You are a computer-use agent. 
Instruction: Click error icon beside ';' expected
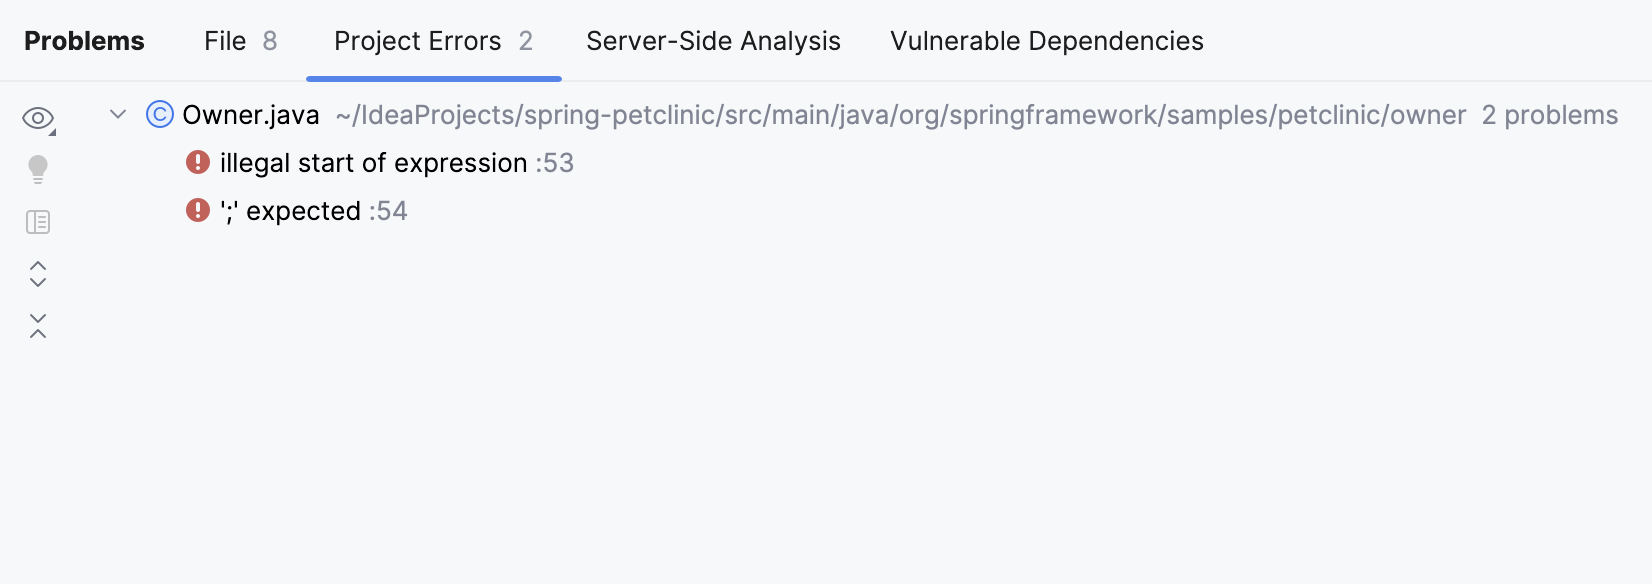click(198, 210)
